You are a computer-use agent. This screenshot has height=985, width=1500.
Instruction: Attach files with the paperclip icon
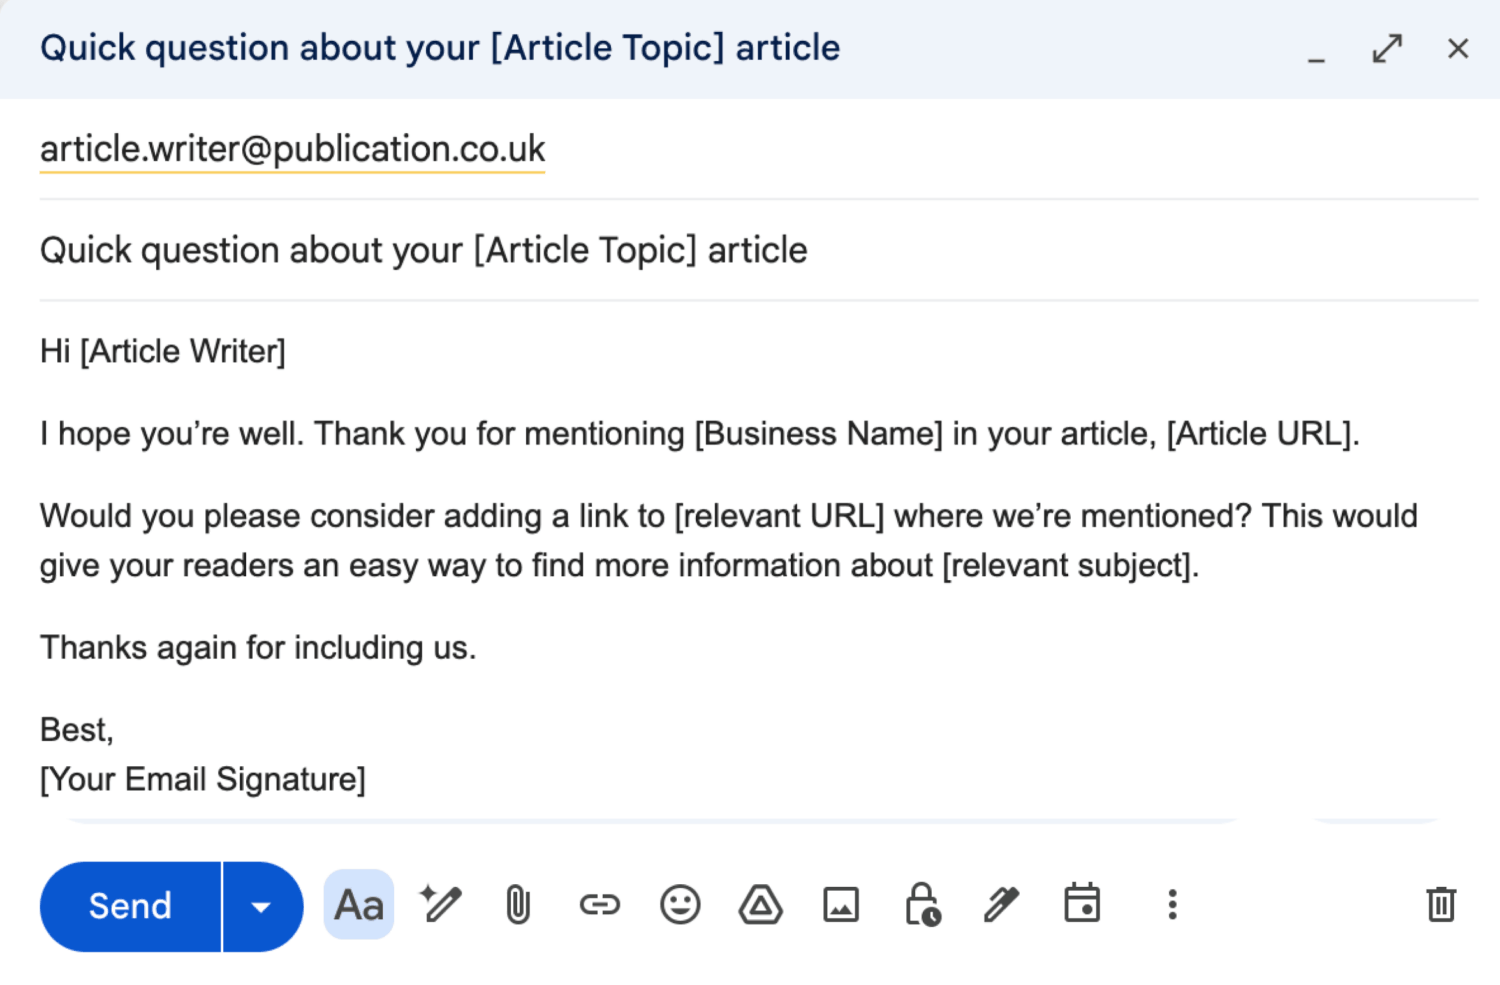point(518,905)
